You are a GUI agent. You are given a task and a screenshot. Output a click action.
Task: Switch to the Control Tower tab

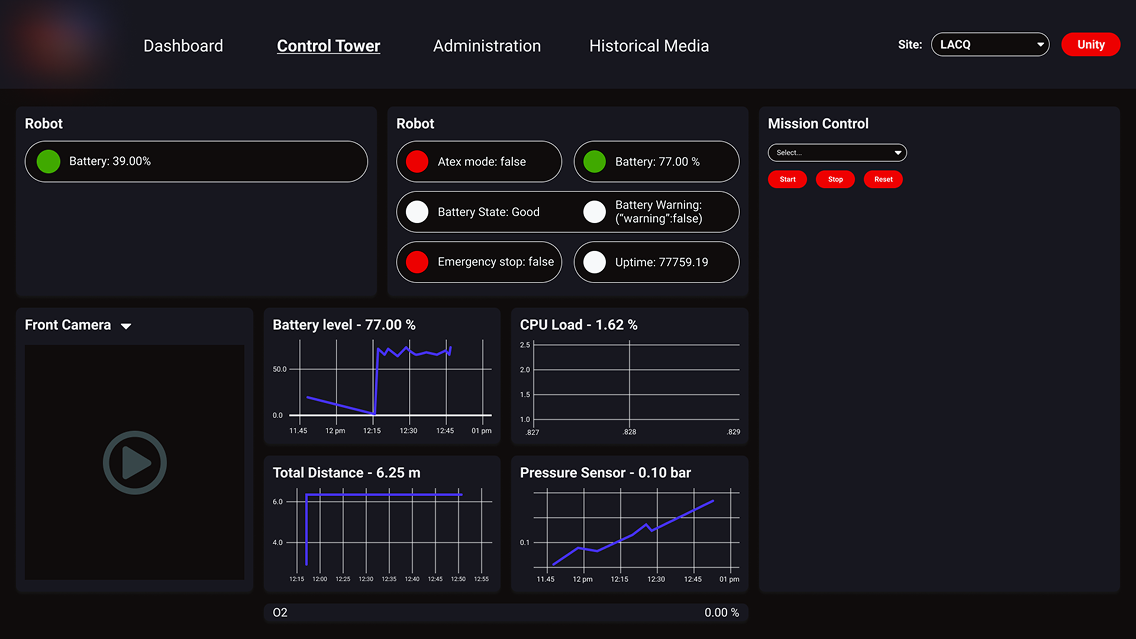[328, 46]
